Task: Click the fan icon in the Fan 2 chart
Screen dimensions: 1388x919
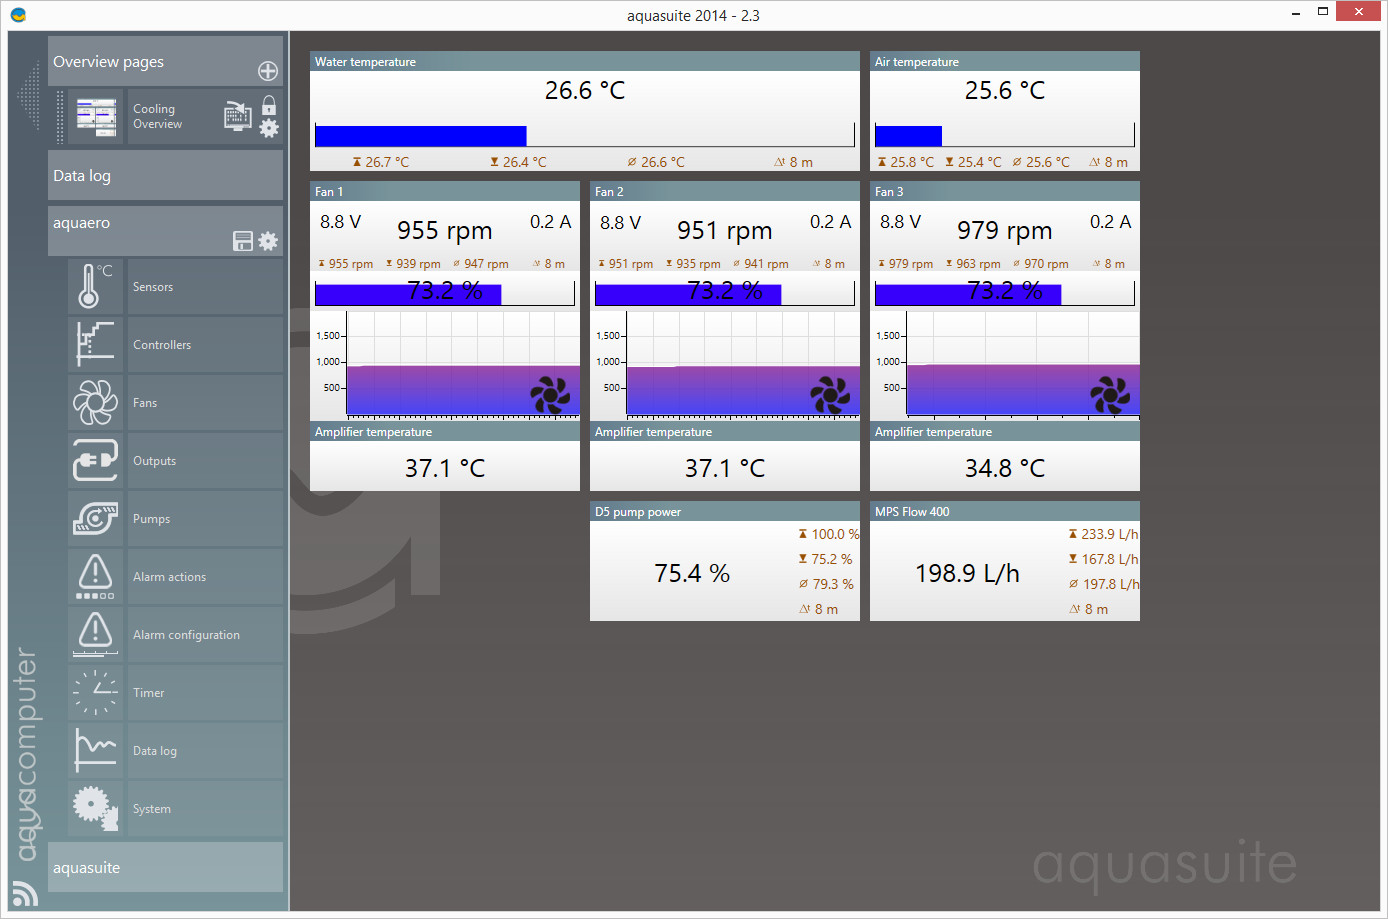Action: [x=830, y=395]
